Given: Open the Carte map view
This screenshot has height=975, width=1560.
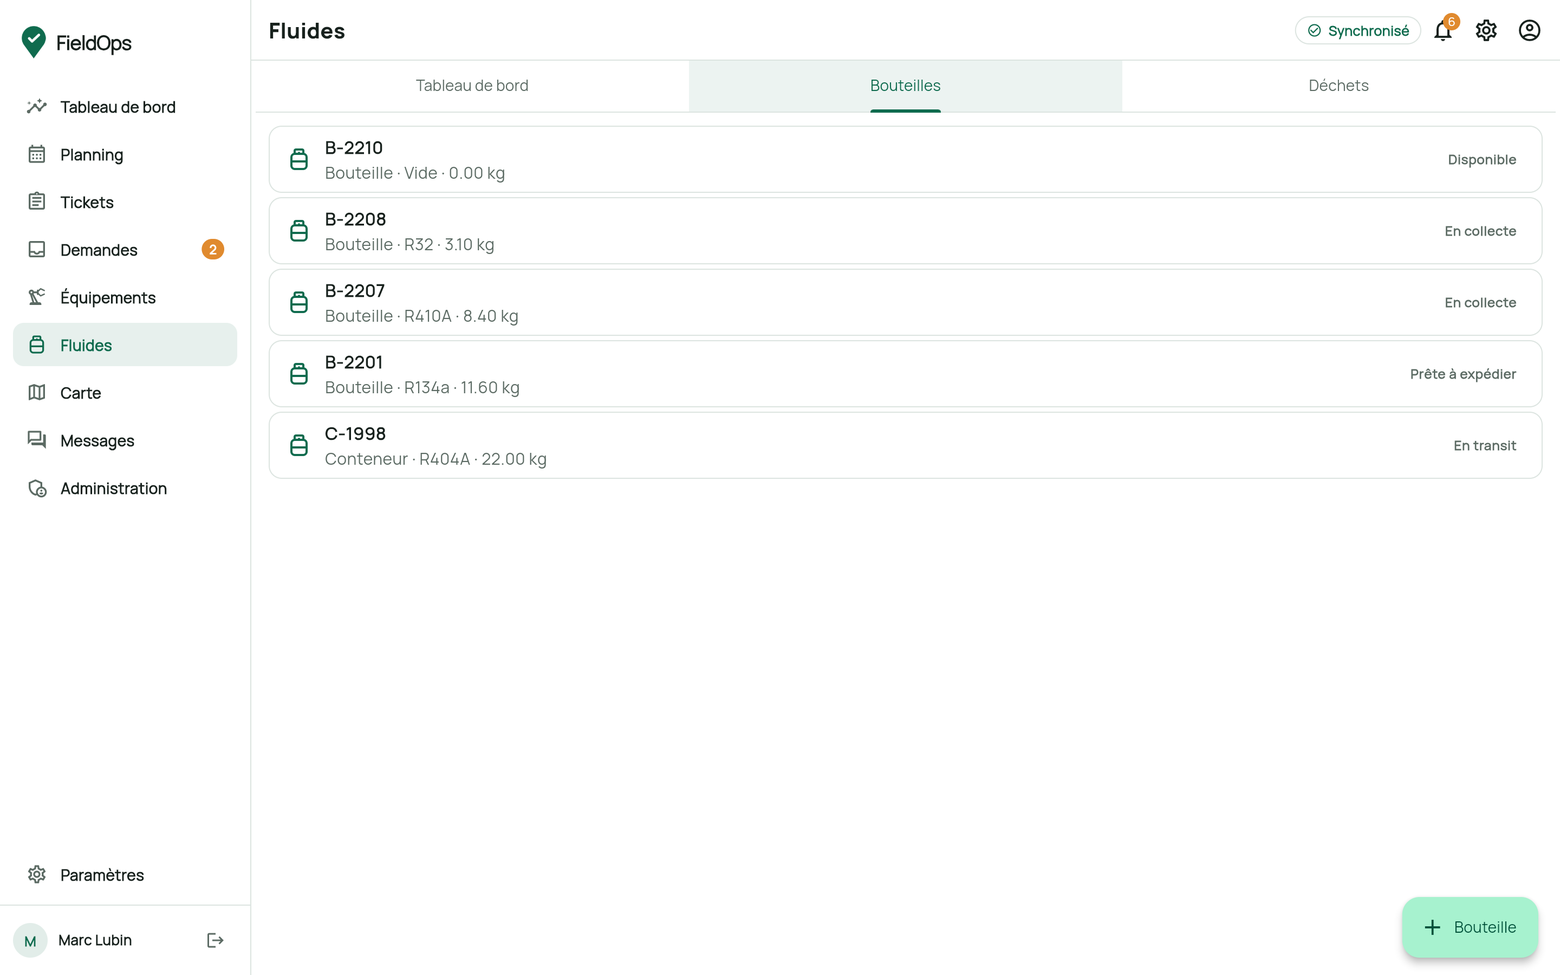Looking at the screenshot, I should tap(125, 393).
